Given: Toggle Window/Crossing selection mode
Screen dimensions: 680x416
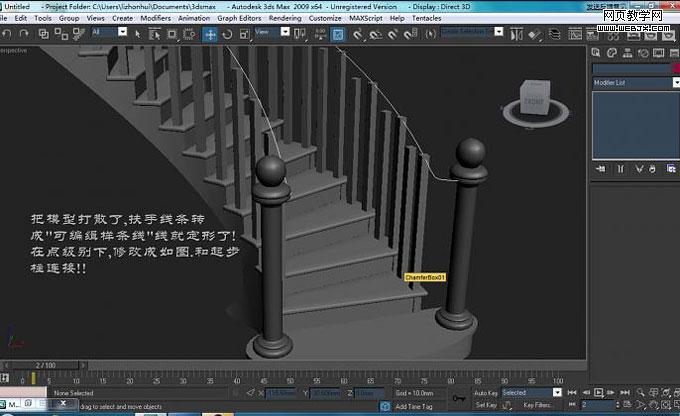Looking at the screenshot, I should [x=190, y=34].
